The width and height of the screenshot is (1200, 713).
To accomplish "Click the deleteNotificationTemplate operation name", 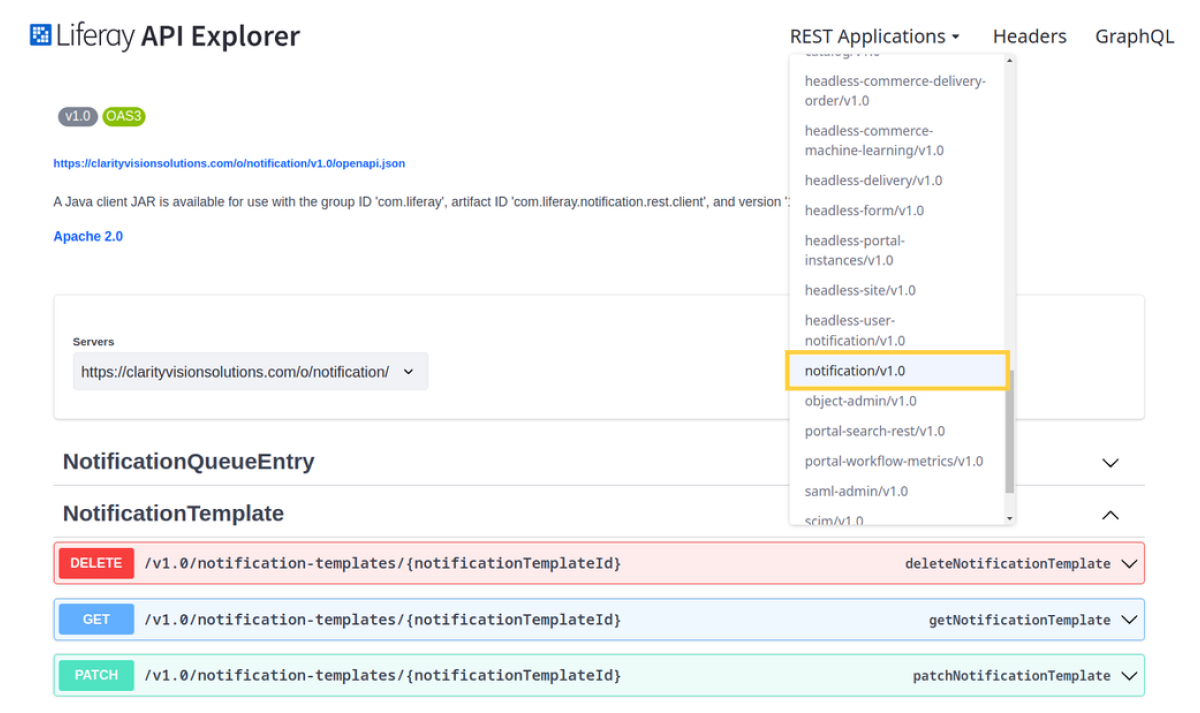I will pyautogui.click(x=1007, y=563).
